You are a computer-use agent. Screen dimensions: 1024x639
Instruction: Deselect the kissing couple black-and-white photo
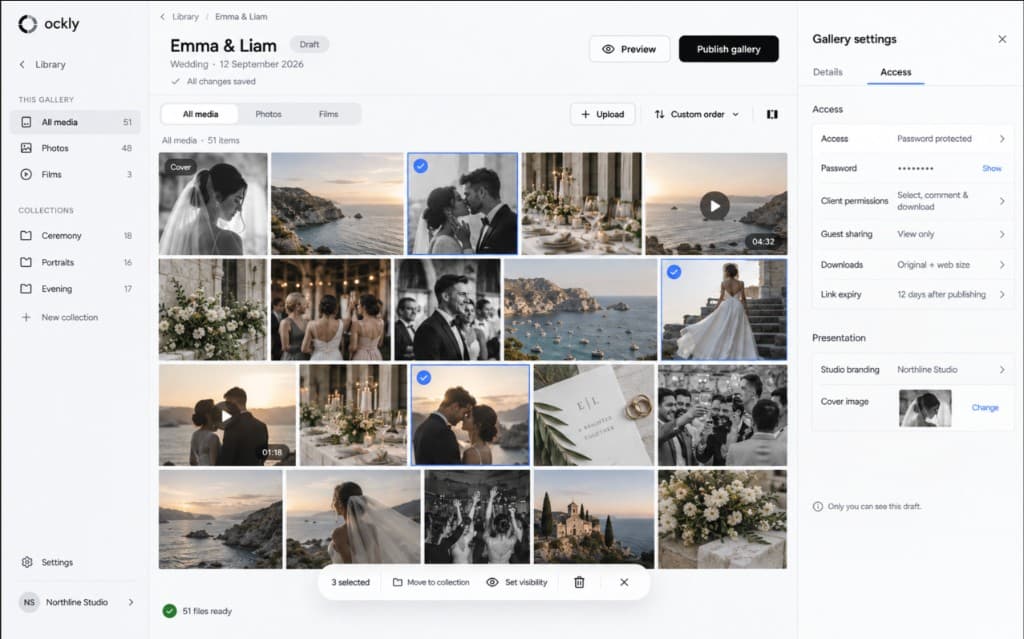click(x=421, y=167)
